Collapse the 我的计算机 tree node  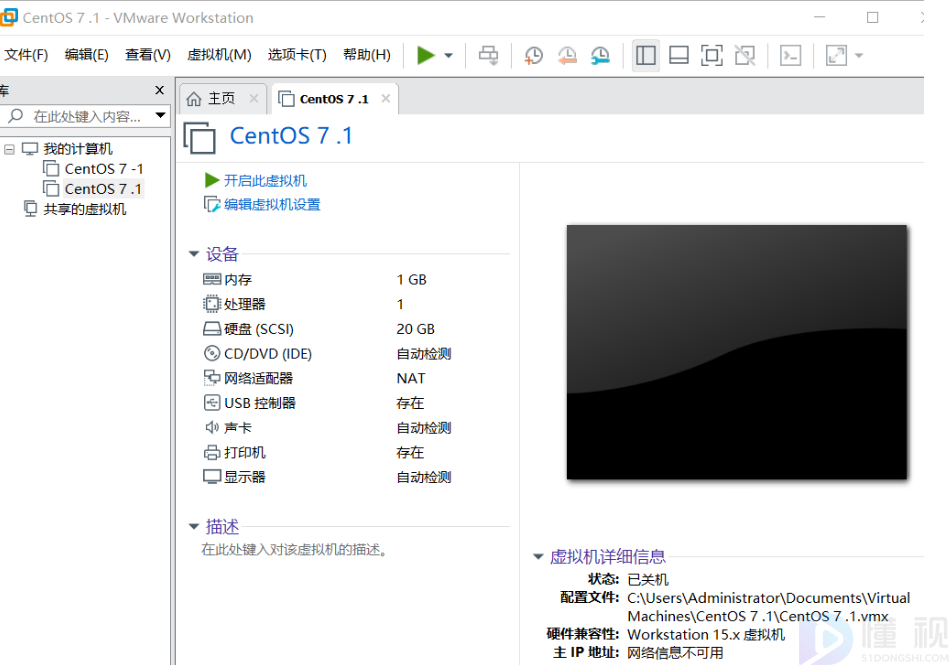(10, 149)
